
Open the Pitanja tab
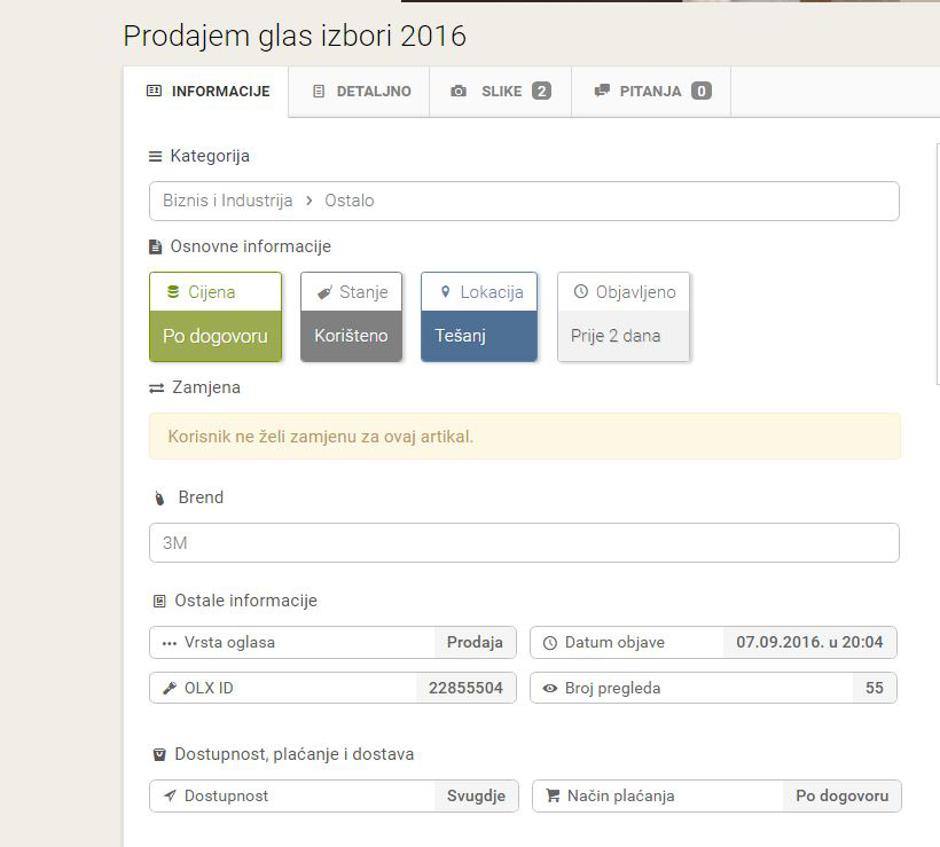click(x=650, y=91)
